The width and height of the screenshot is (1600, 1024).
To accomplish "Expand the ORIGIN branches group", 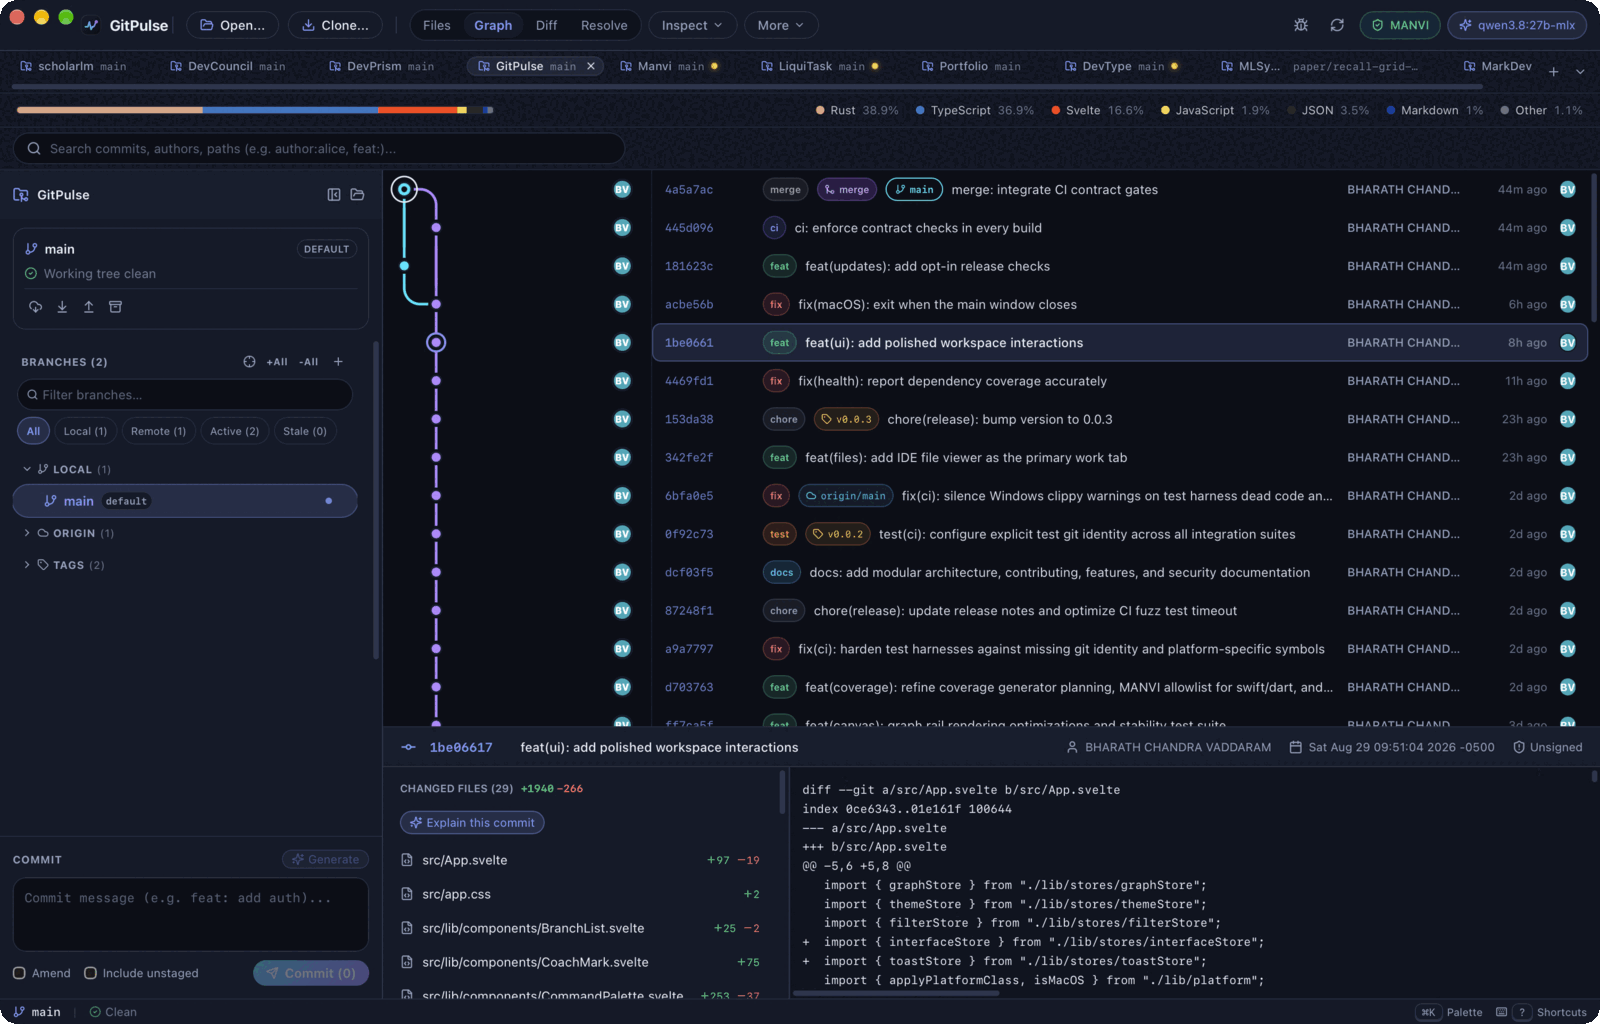I will pyautogui.click(x=27, y=533).
